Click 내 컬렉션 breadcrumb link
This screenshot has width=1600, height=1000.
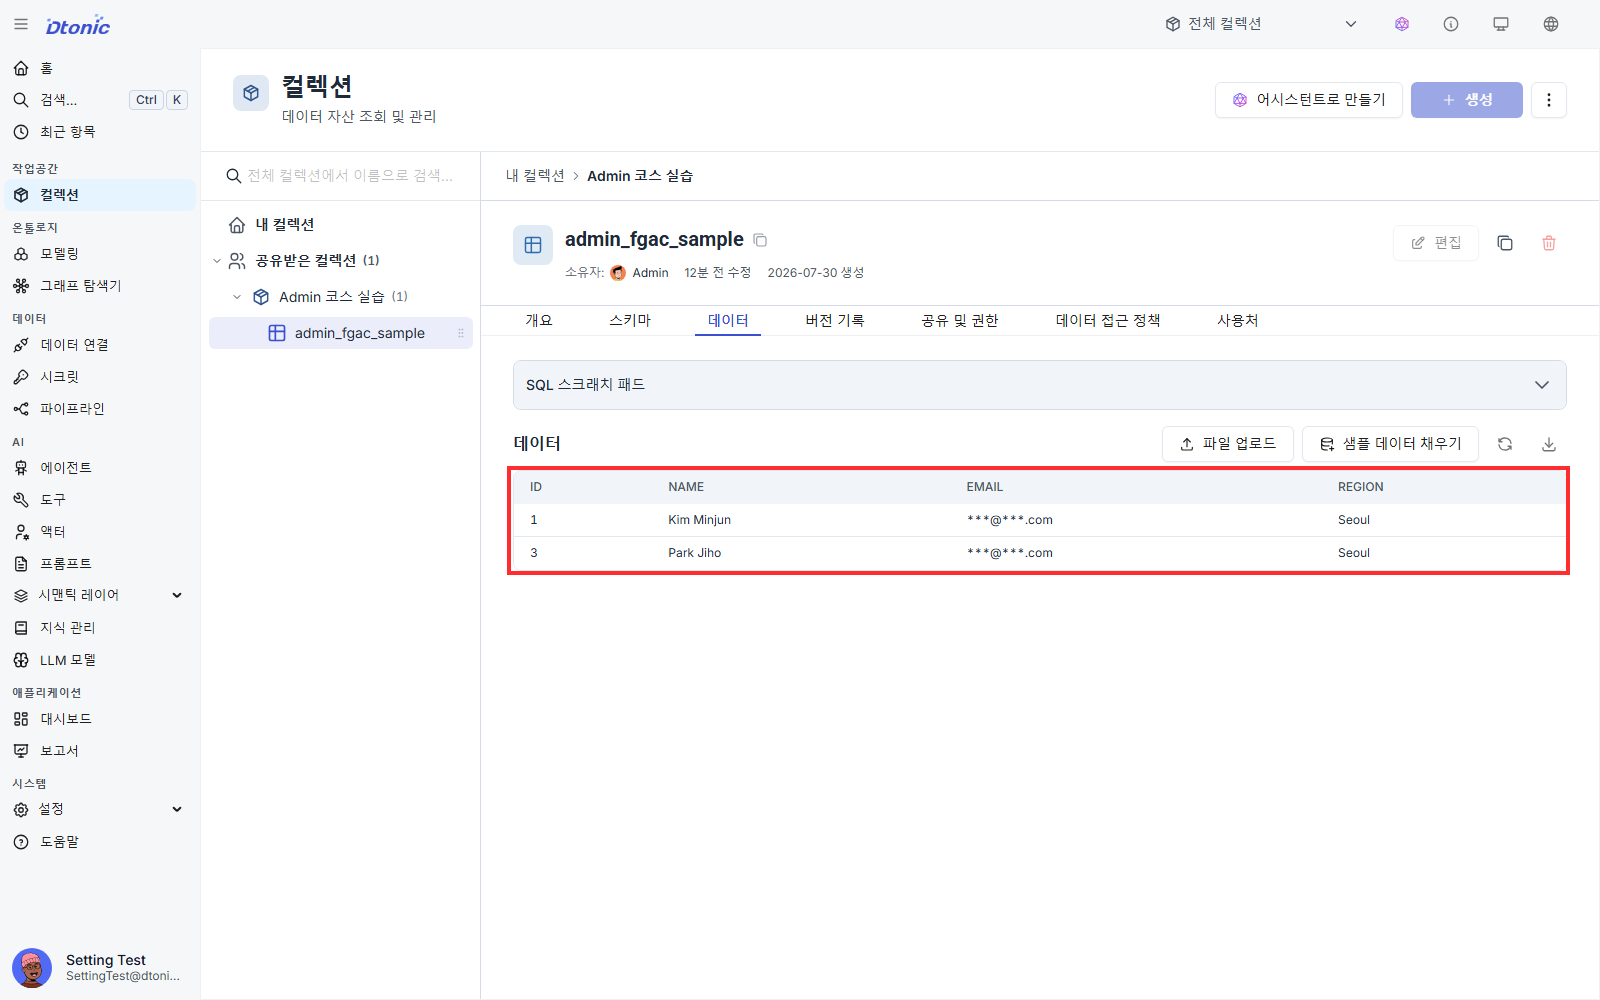(x=535, y=176)
